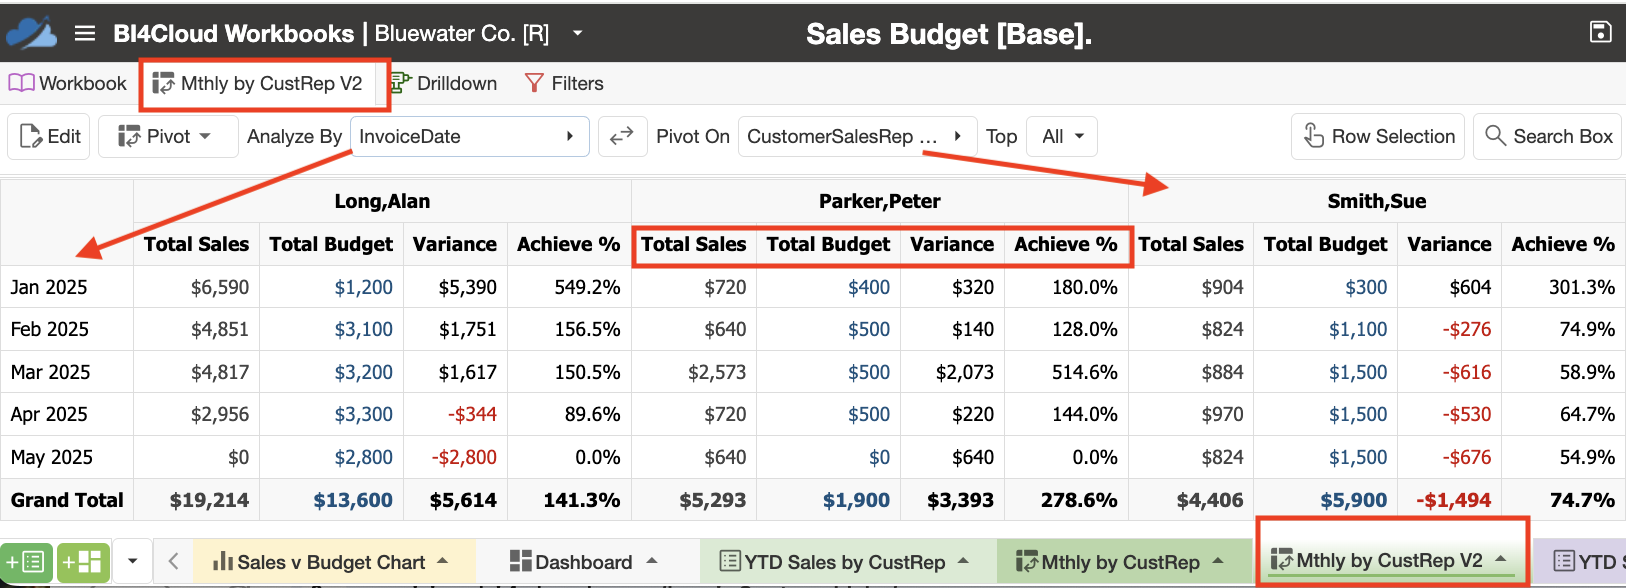Image resolution: width=1626 pixels, height=588 pixels.
Task: Select the Feb 2025 row label
Action: pyautogui.click(x=49, y=329)
